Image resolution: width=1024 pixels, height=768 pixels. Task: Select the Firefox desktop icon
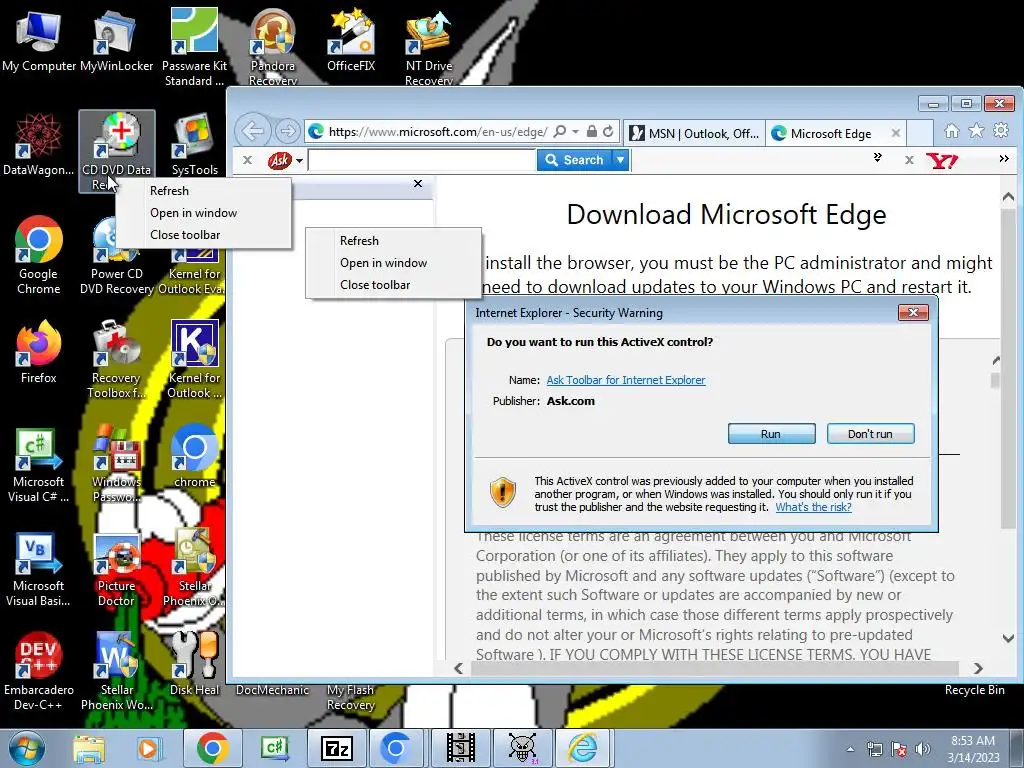38,351
